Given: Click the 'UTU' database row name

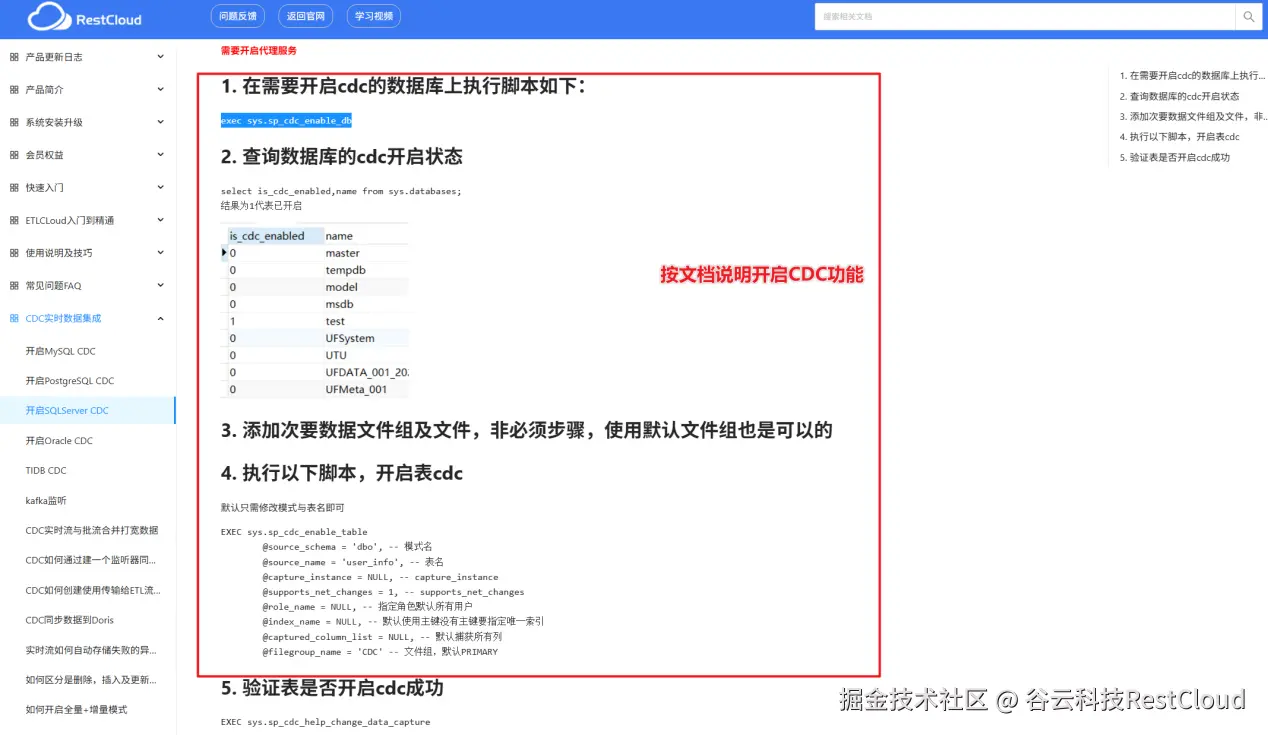Looking at the screenshot, I should (x=336, y=355).
